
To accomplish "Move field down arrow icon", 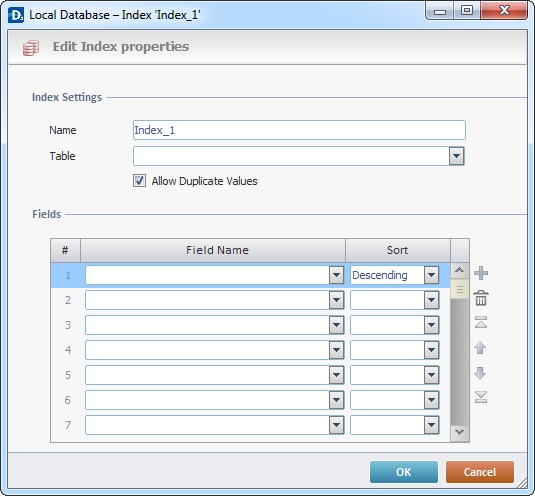I will (x=480, y=373).
